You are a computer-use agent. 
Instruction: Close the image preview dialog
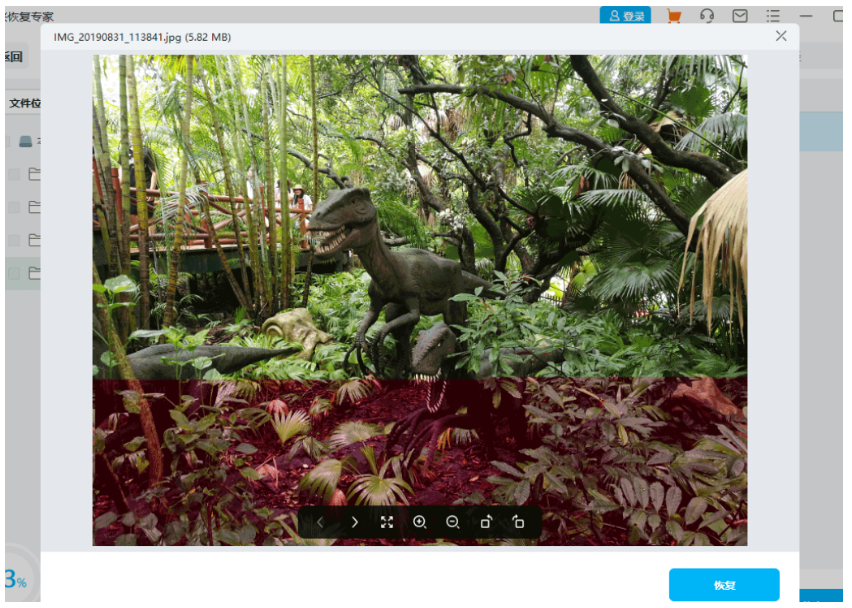(781, 36)
